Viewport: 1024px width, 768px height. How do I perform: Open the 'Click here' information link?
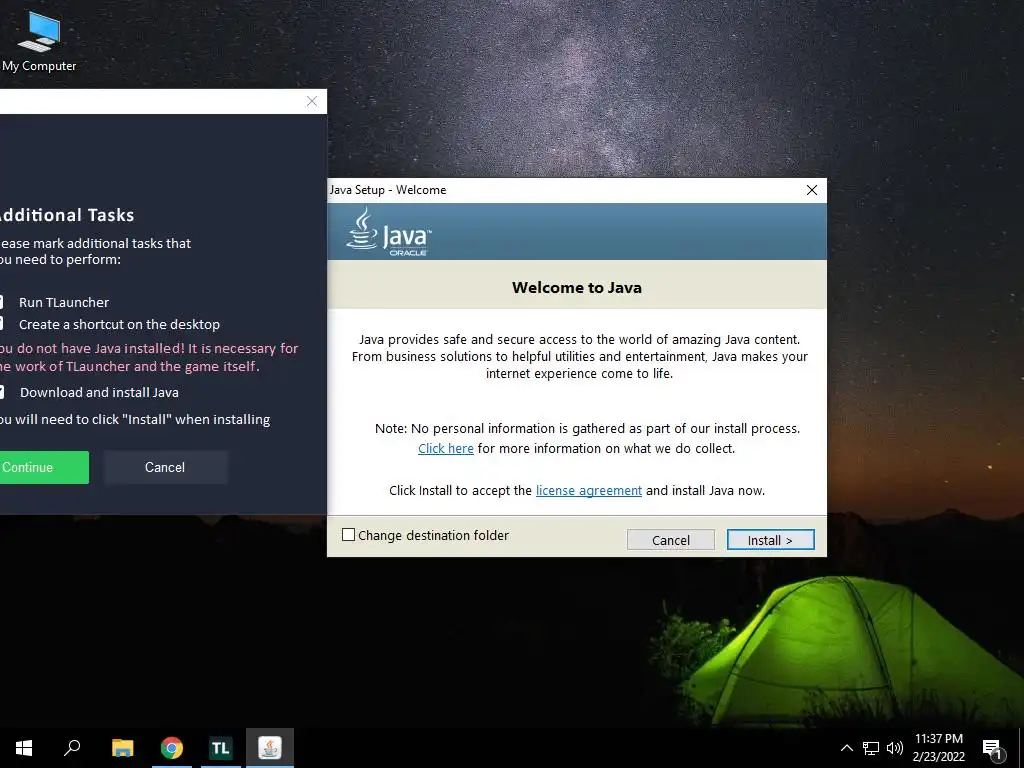click(x=445, y=449)
